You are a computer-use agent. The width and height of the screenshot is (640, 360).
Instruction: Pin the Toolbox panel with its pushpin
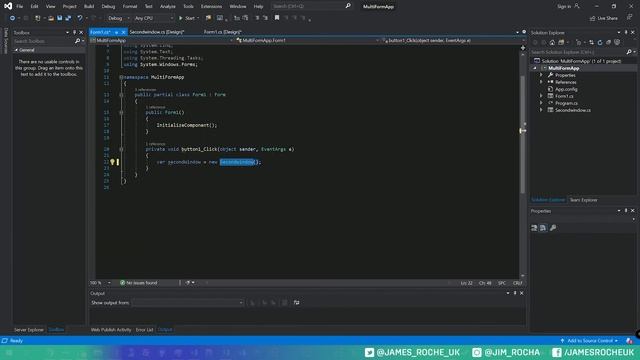click(x=74, y=32)
